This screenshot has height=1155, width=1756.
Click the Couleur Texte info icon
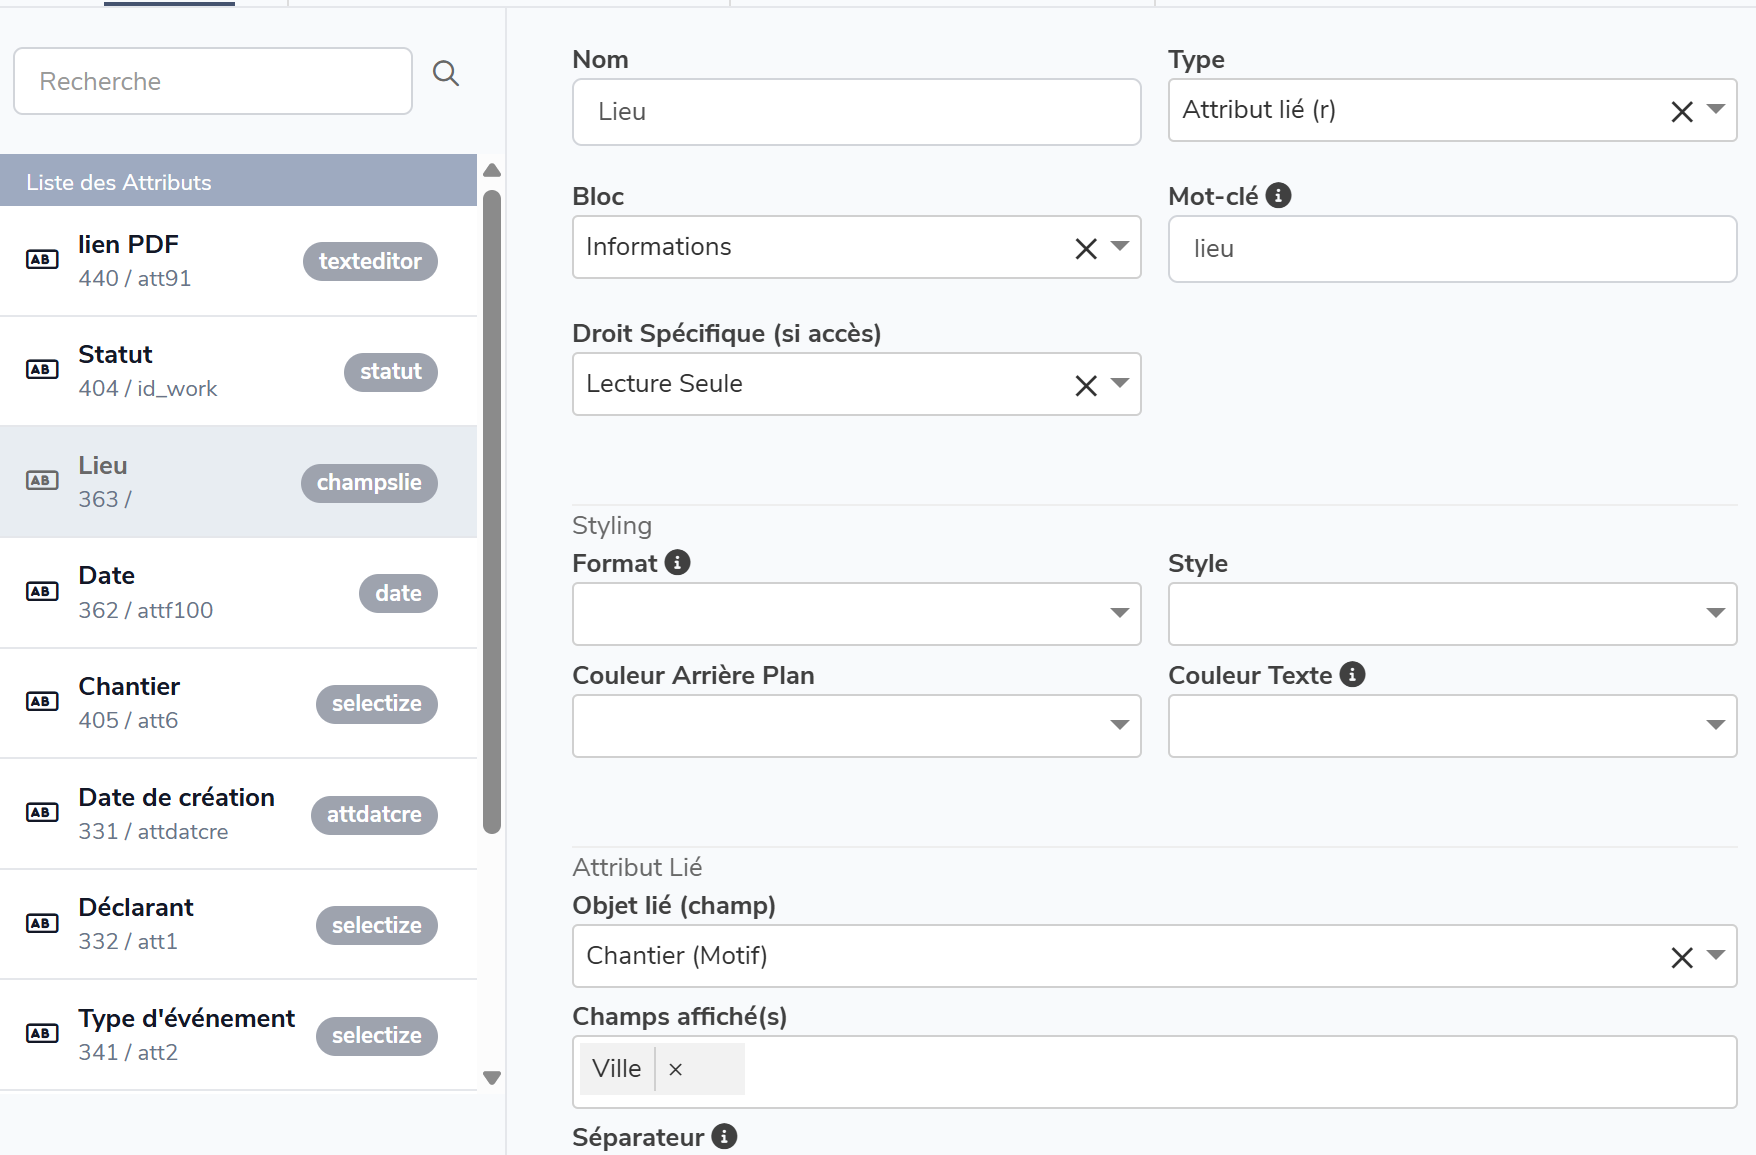(1352, 675)
